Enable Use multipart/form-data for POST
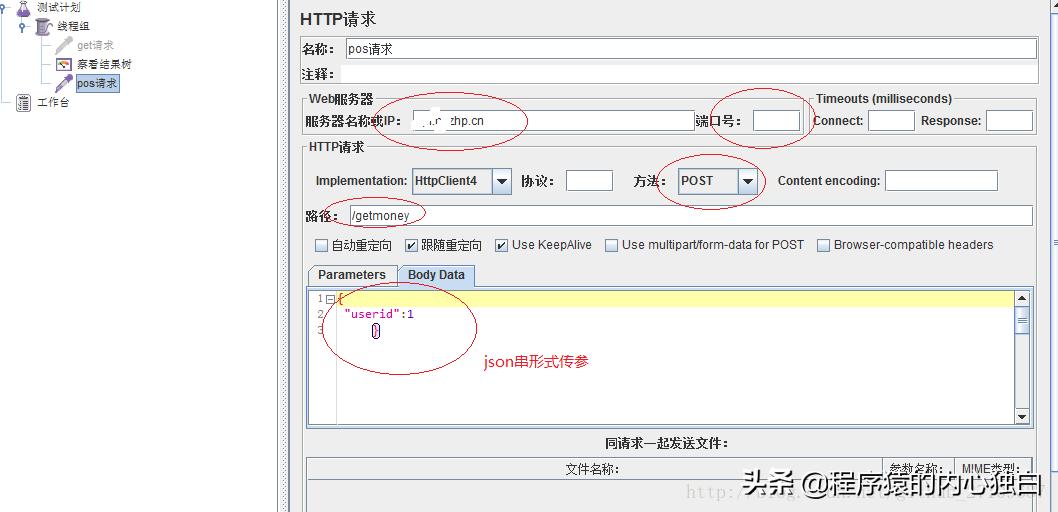Image resolution: width=1058 pixels, height=512 pixels. 611,246
